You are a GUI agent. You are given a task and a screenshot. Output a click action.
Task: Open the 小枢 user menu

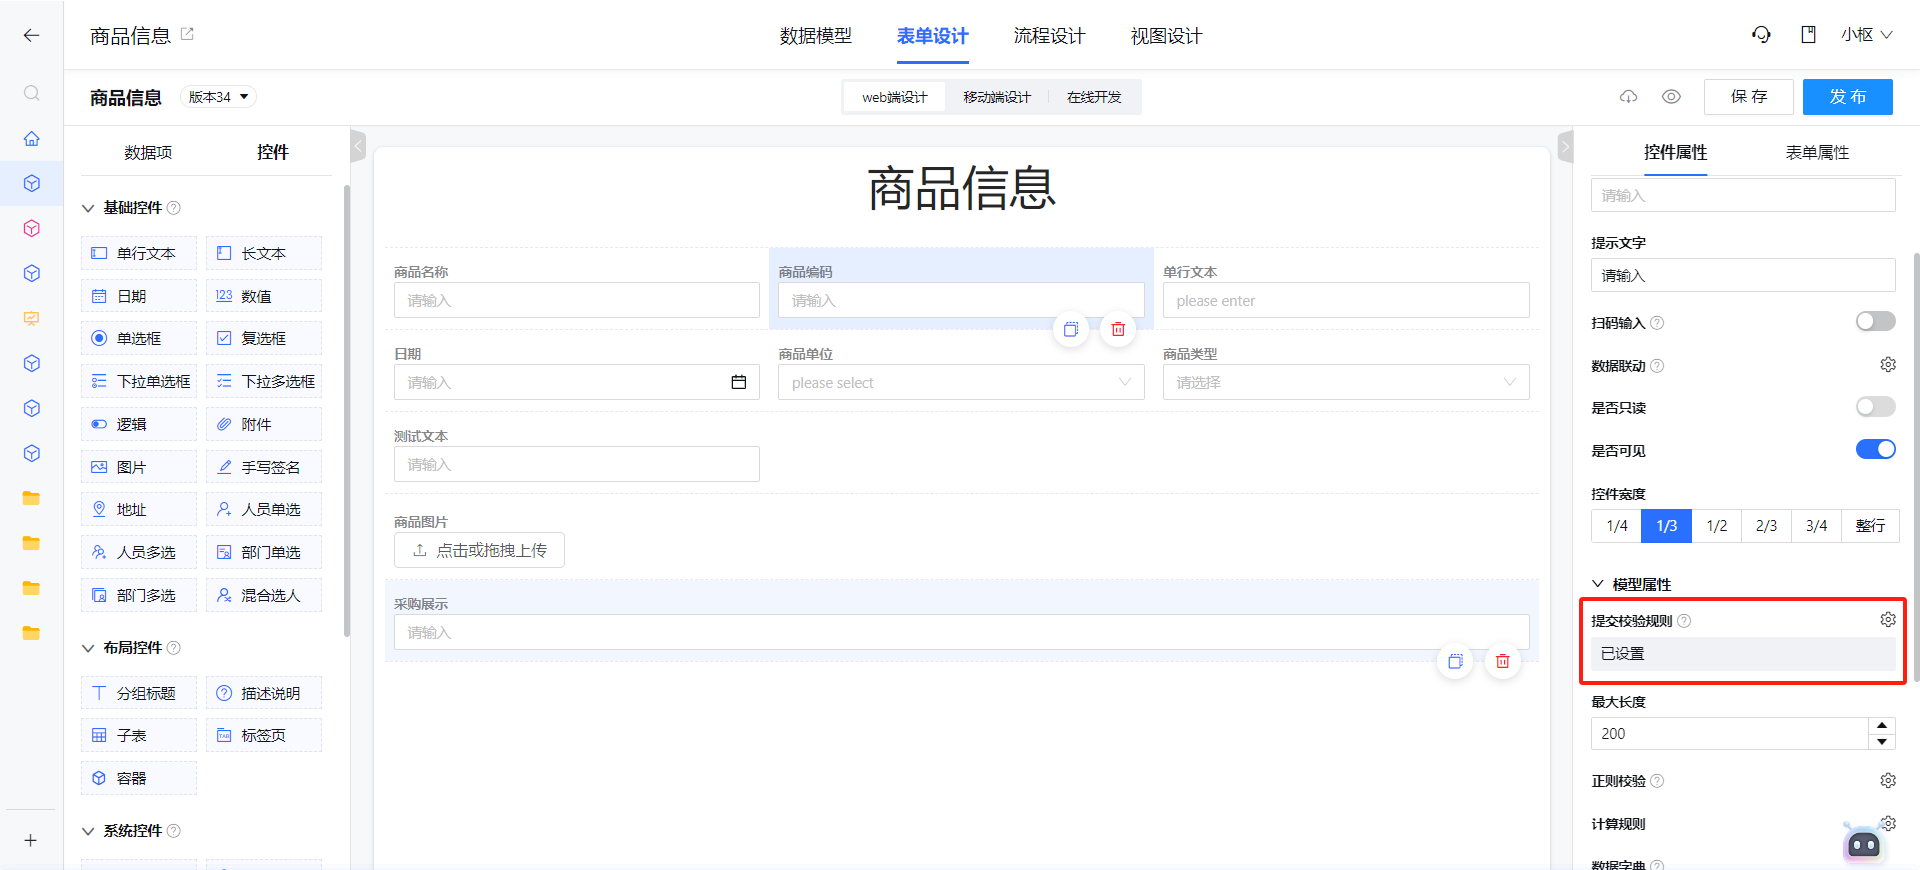pos(1867,35)
